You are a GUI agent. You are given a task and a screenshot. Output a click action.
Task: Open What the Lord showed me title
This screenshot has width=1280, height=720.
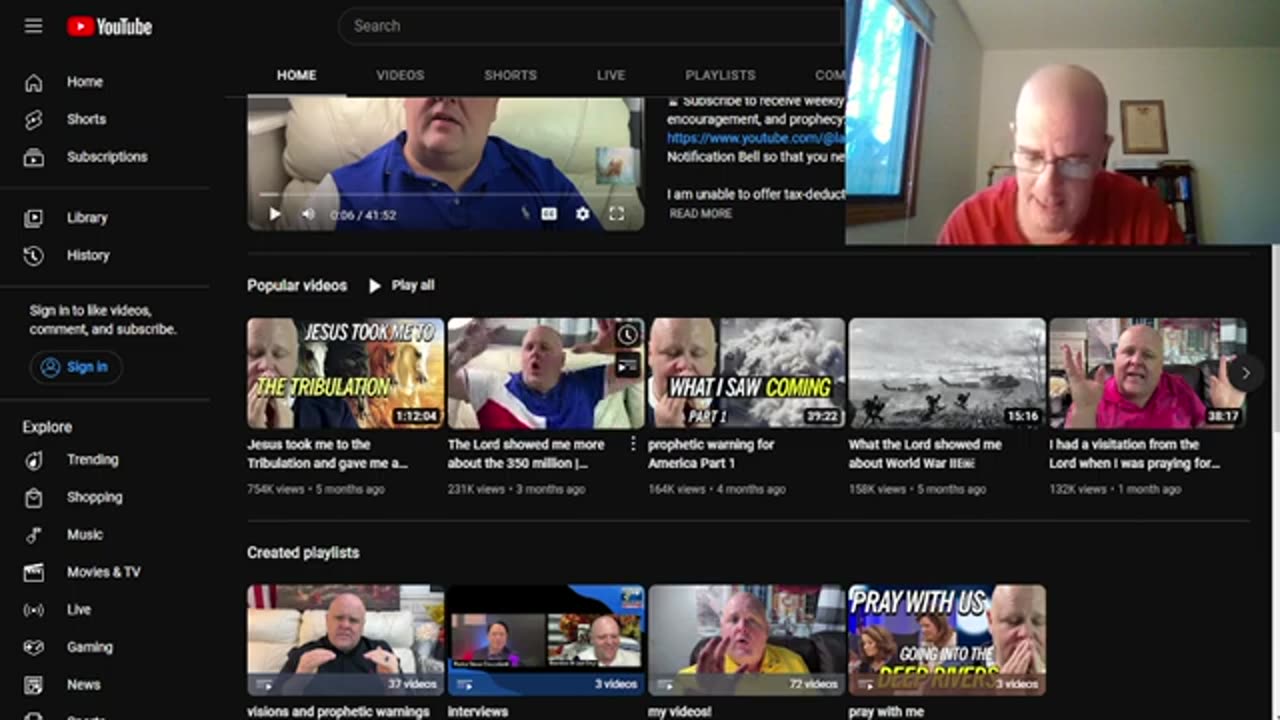[x=925, y=454]
